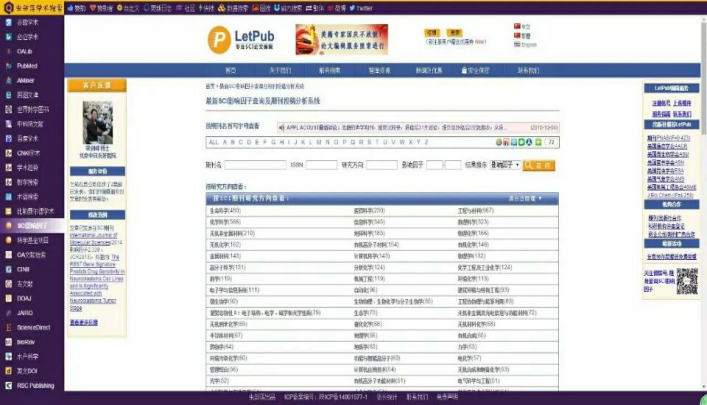Viewport: 707px width, 405px height.
Task: Filter journals by letter ALL
Action: (213, 142)
